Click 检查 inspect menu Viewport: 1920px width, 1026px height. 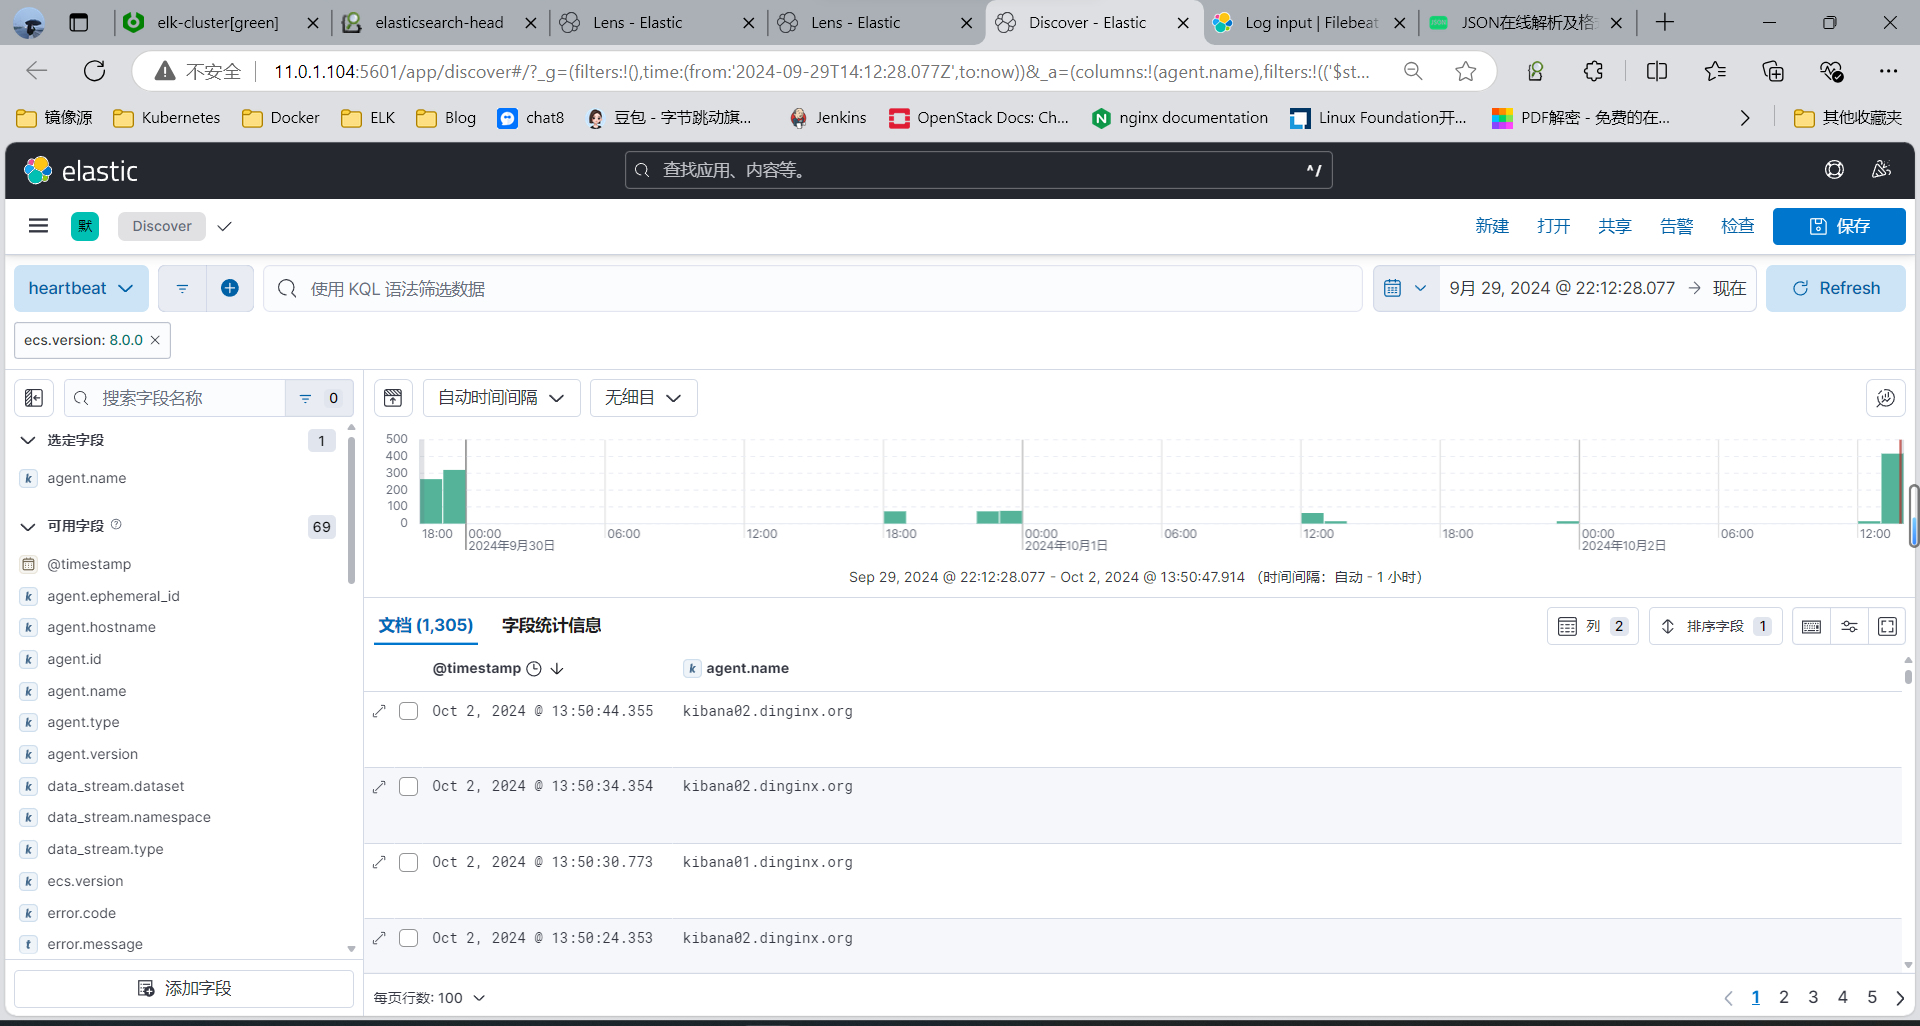[1737, 226]
